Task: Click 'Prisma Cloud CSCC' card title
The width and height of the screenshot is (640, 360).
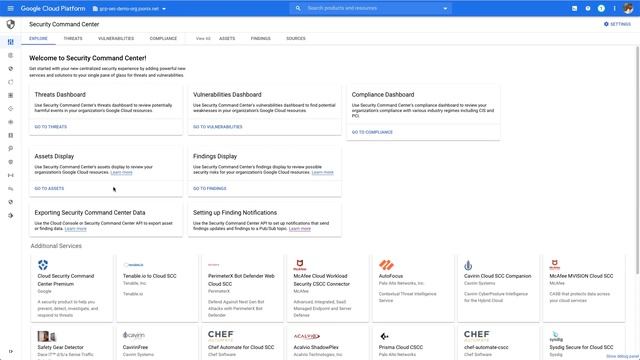Action: (401, 347)
